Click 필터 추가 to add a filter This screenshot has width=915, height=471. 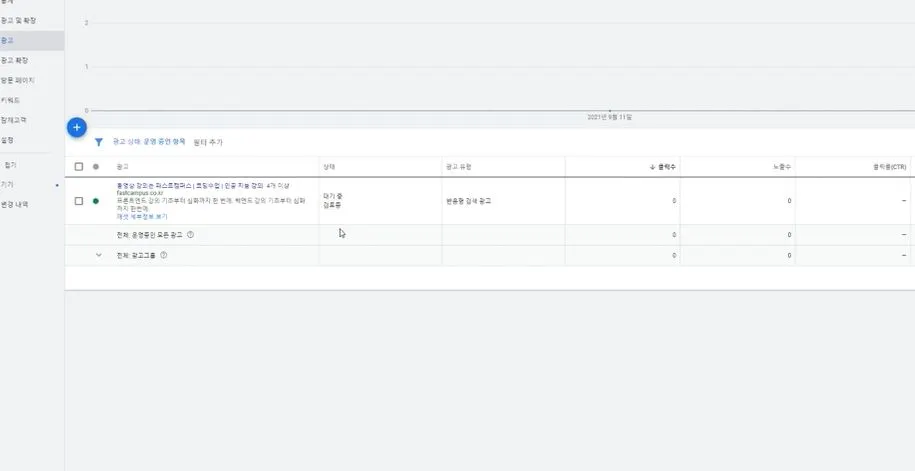click(x=208, y=142)
